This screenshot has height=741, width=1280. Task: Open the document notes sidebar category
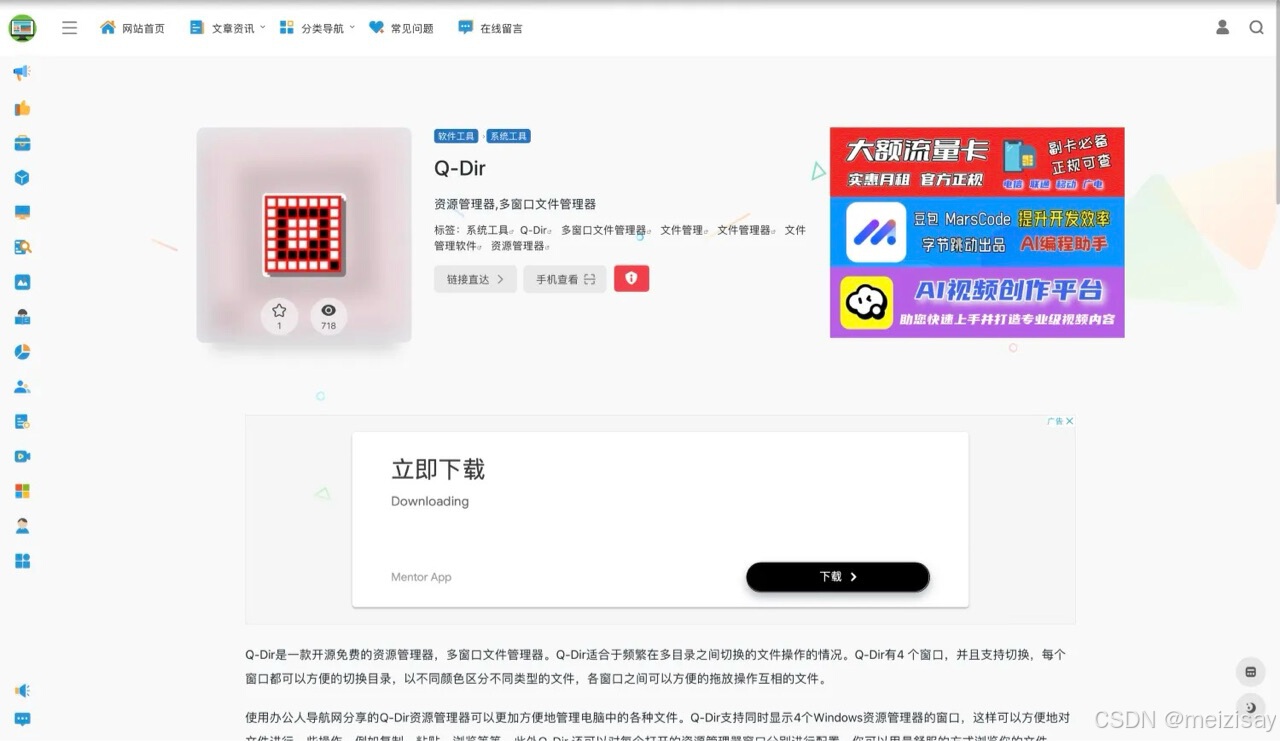click(22, 422)
